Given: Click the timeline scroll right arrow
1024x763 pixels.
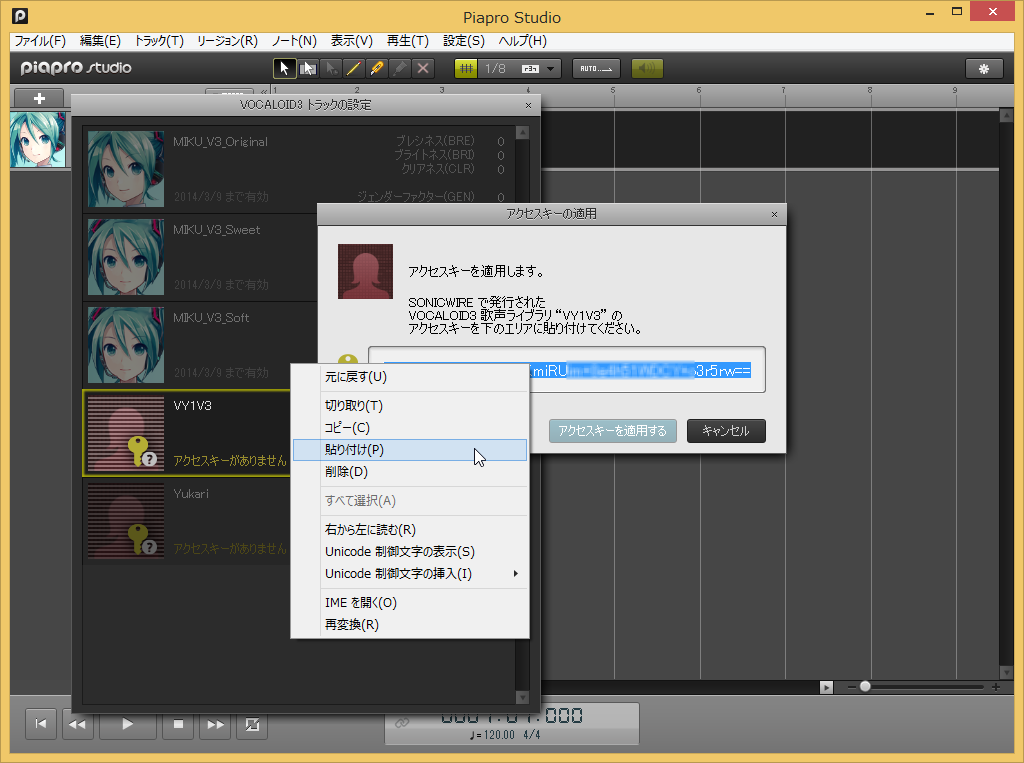Looking at the screenshot, I should pos(826,687).
